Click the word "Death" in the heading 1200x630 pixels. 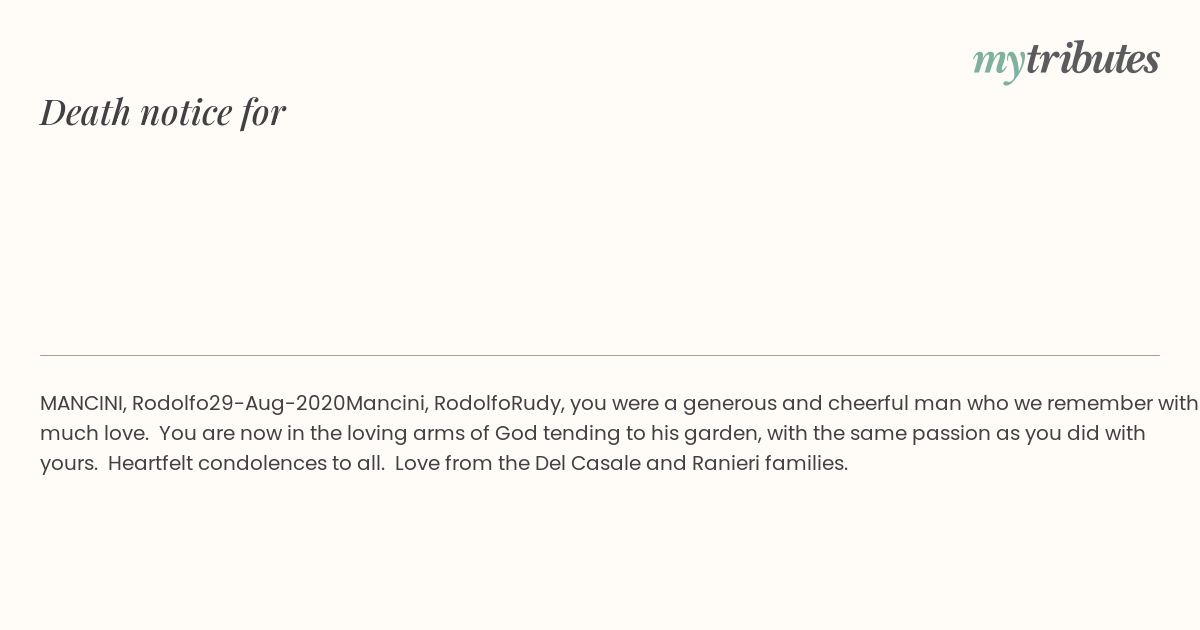click(x=86, y=112)
